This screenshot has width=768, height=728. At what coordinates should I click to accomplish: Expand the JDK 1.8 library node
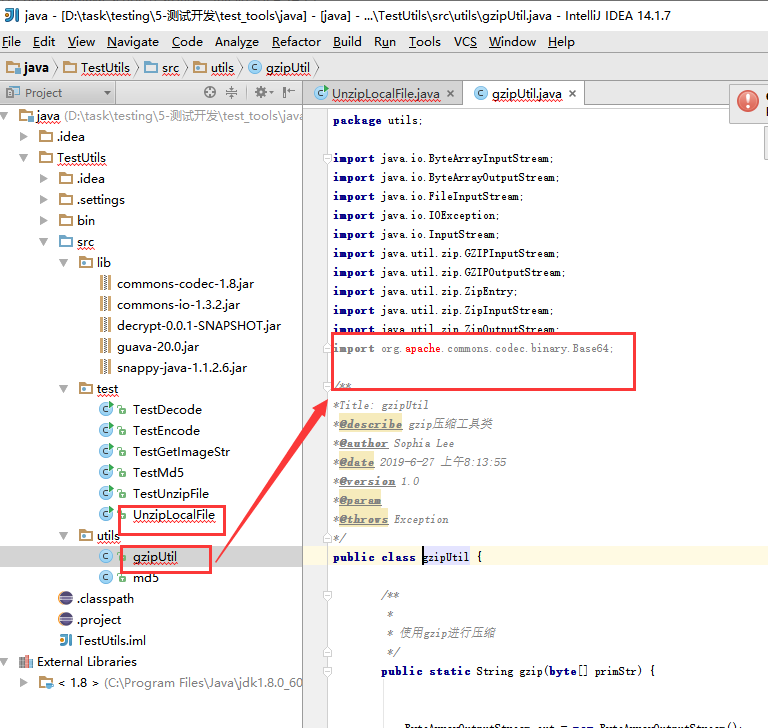pos(24,682)
